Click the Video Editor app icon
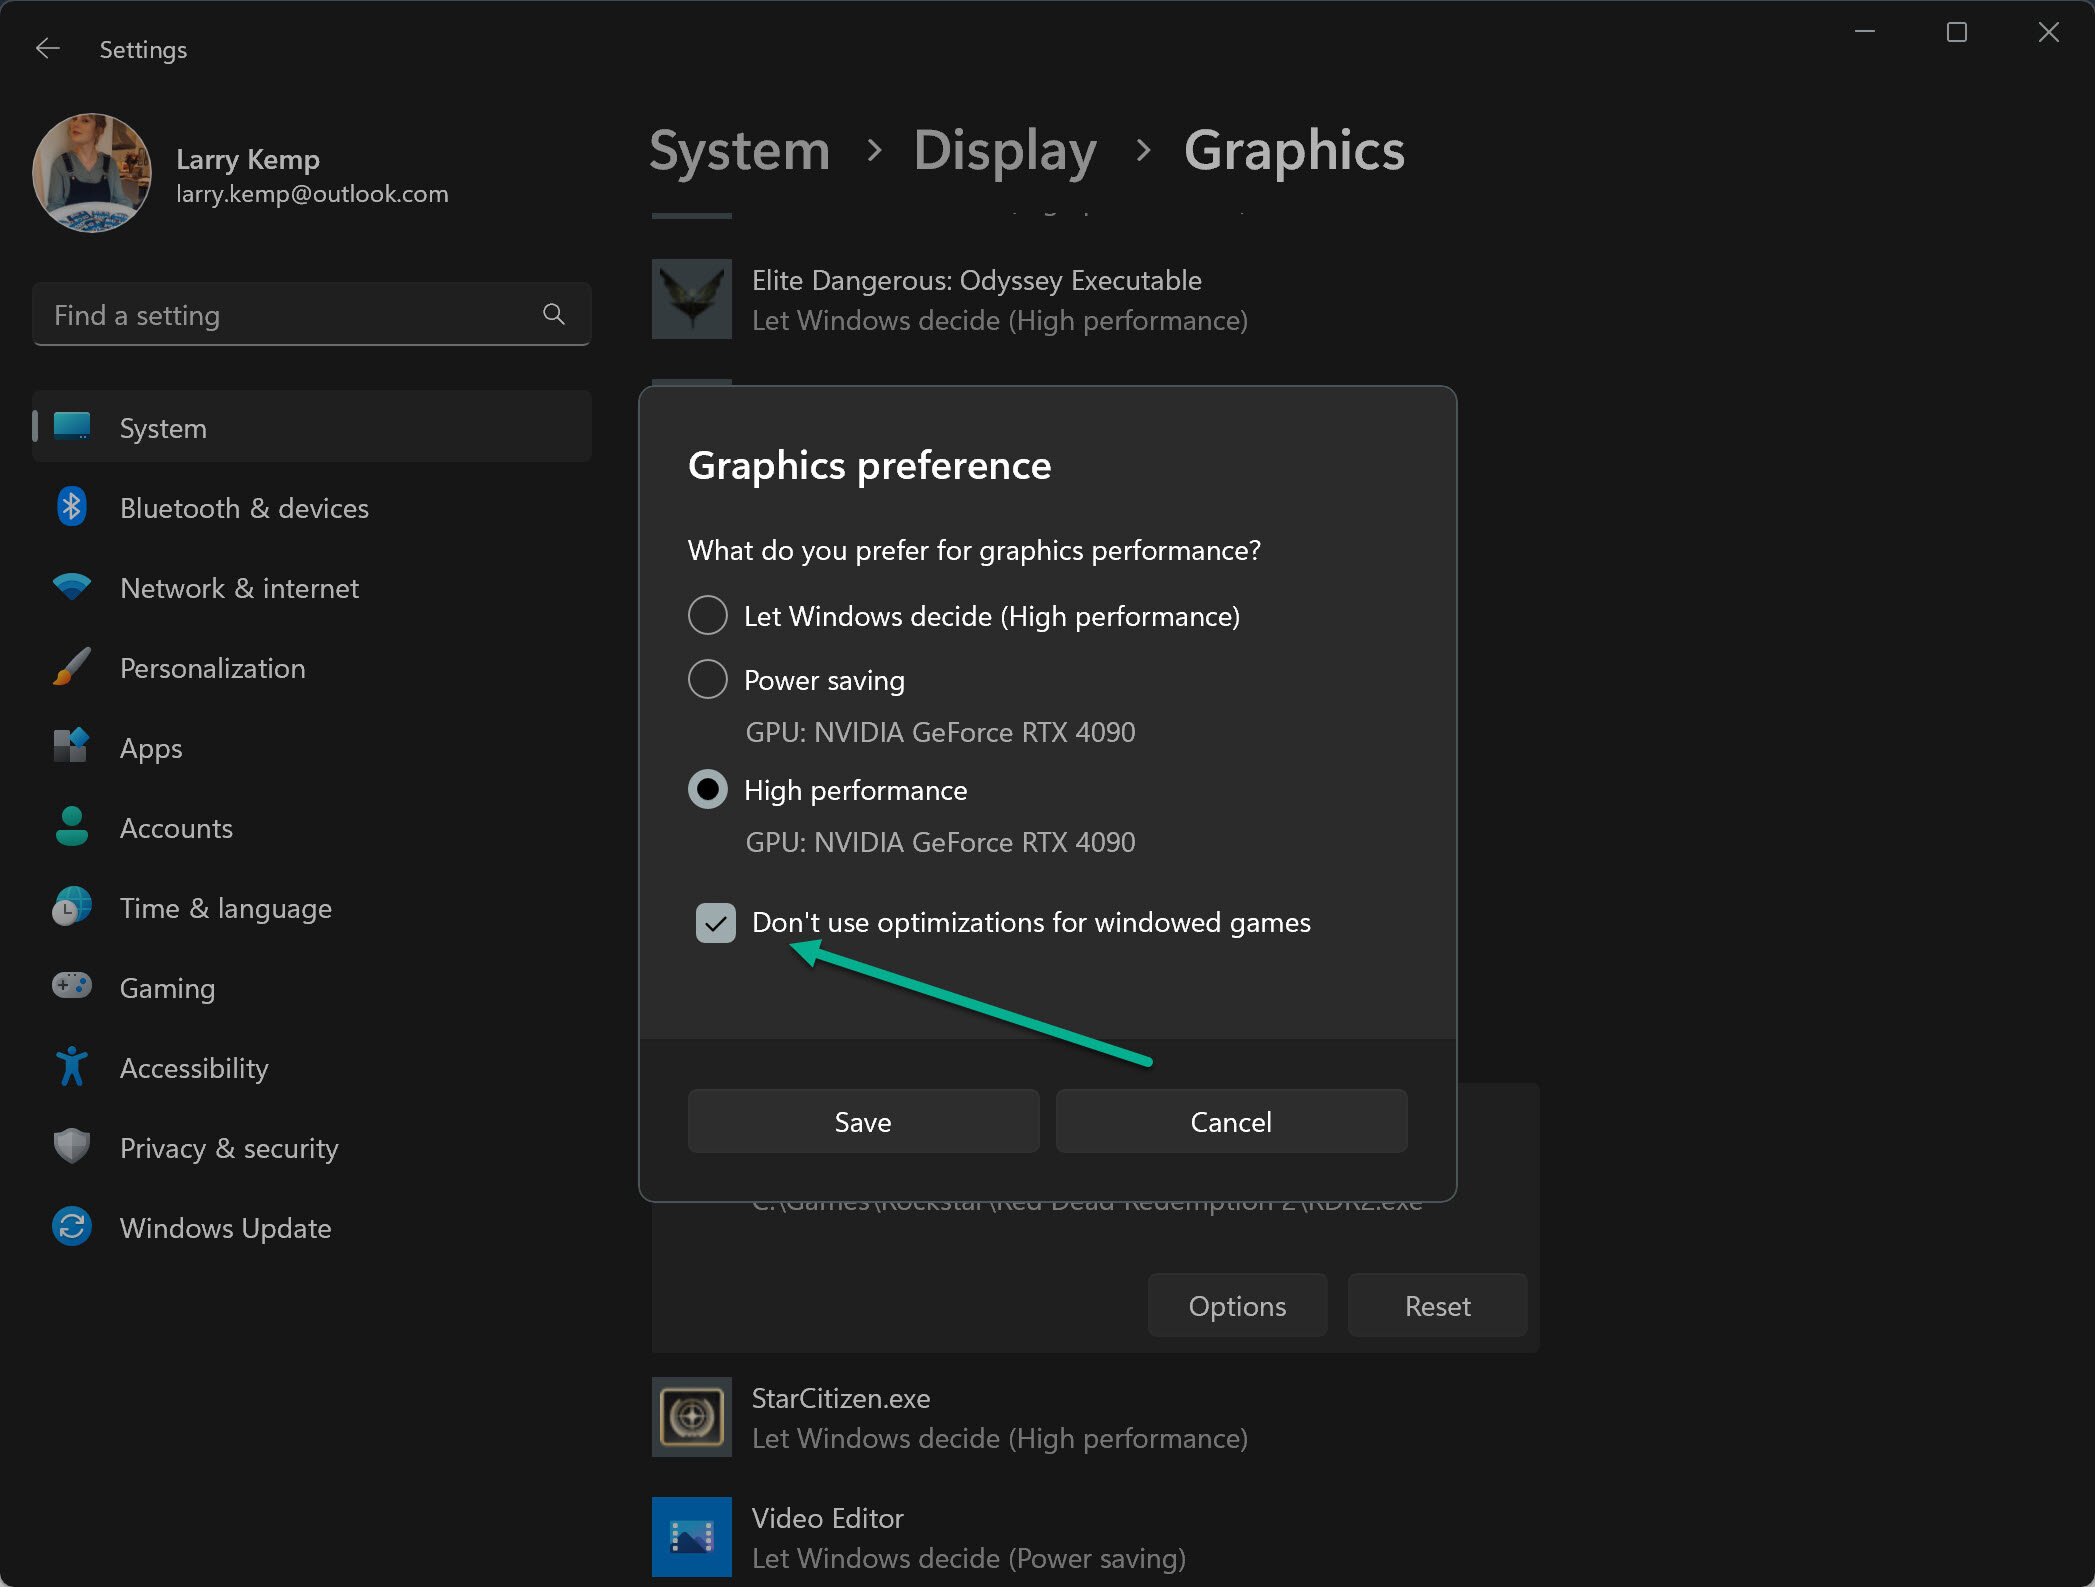The height and width of the screenshot is (1587, 2095). click(691, 1537)
